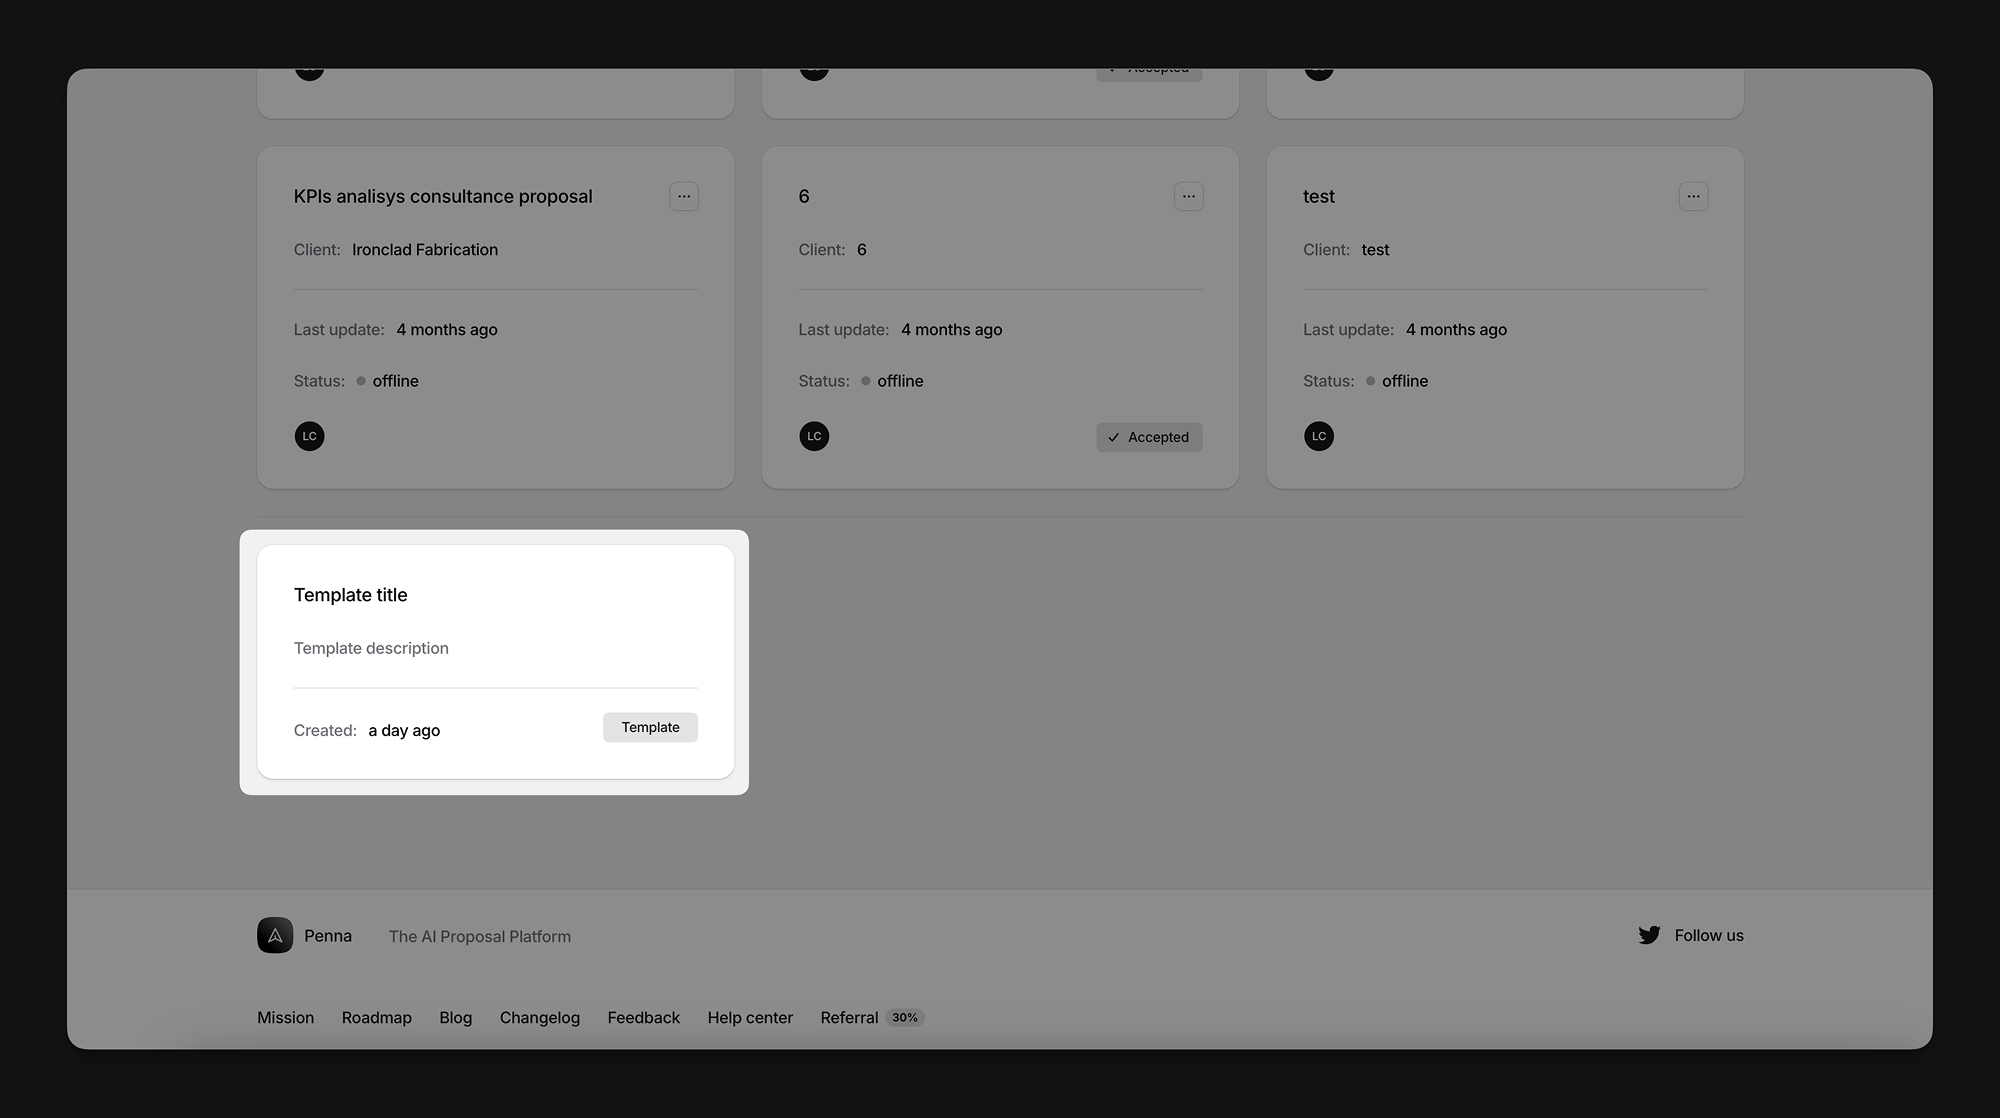Open three-dot menu on test card
Image resolution: width=2000 pixels, height=1118 pixels.
coord(1693,196)
